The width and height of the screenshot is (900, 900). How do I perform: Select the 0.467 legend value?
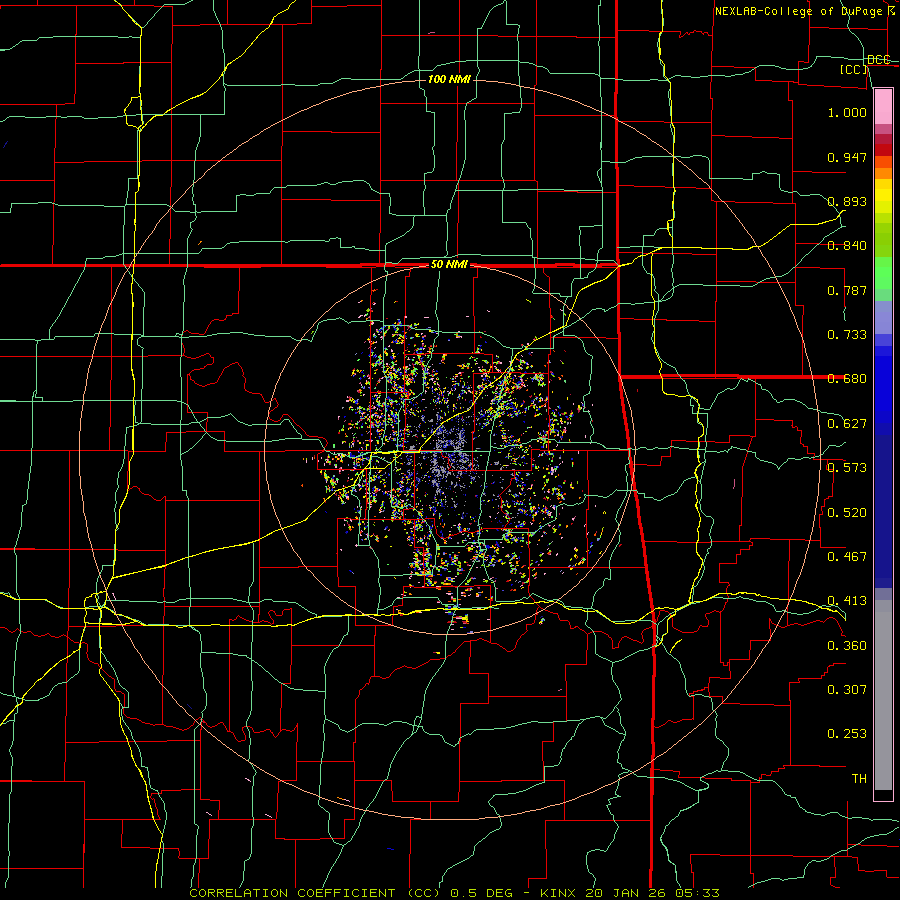pyautogui.click(x=847, y=557)
